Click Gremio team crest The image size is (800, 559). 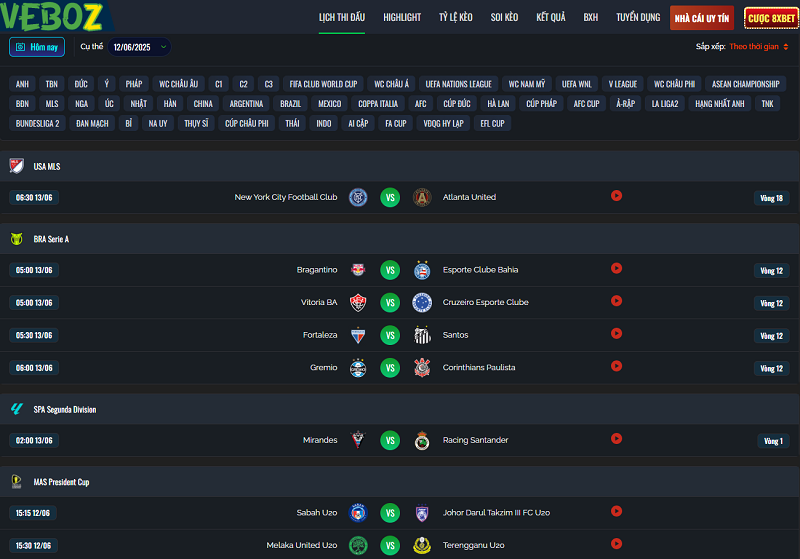tap(358, 368)
